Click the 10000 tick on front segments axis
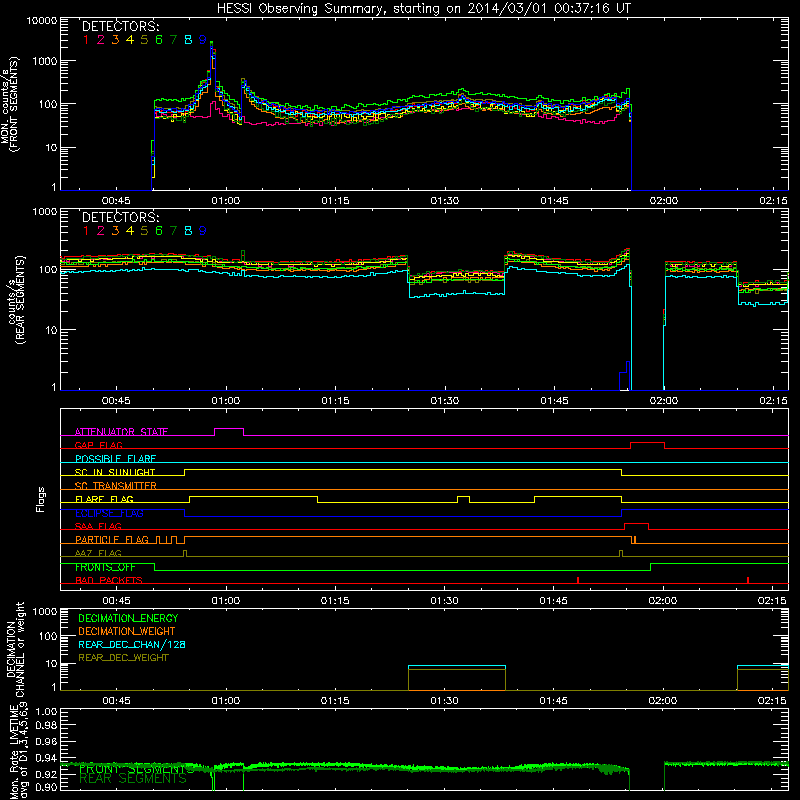Image resolution: width=800 pixels, height=800 pixels. coord(42,21)
